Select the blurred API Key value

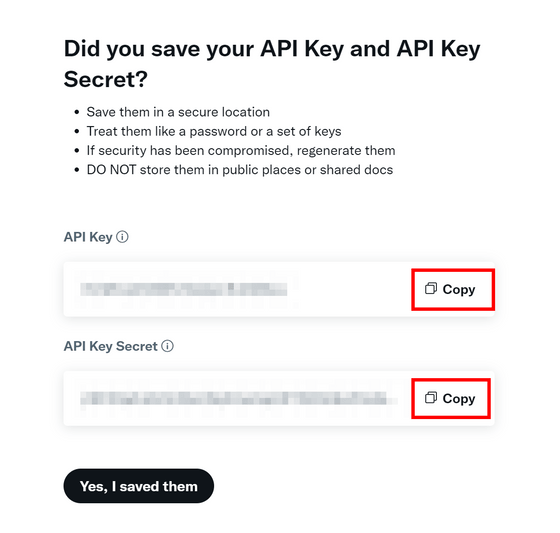tap(184, 289)
